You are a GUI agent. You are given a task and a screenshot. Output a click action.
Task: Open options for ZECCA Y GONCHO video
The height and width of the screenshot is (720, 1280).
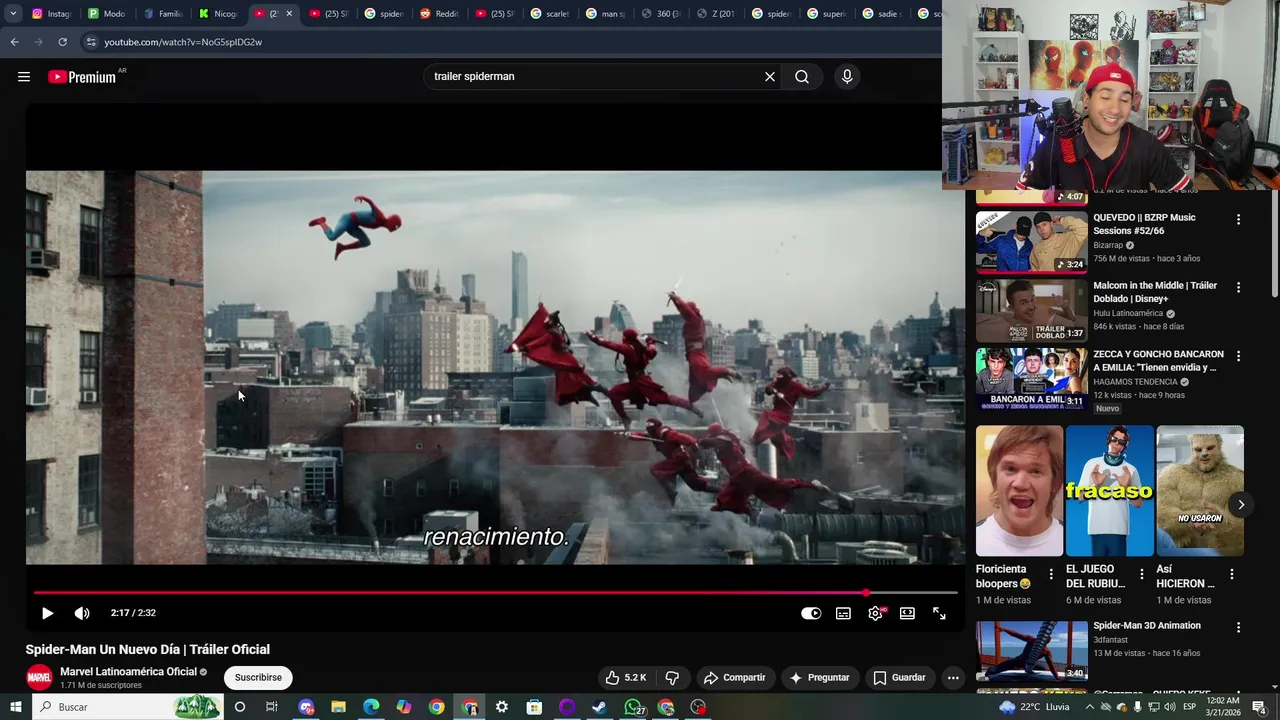[x=1238, y=355]
